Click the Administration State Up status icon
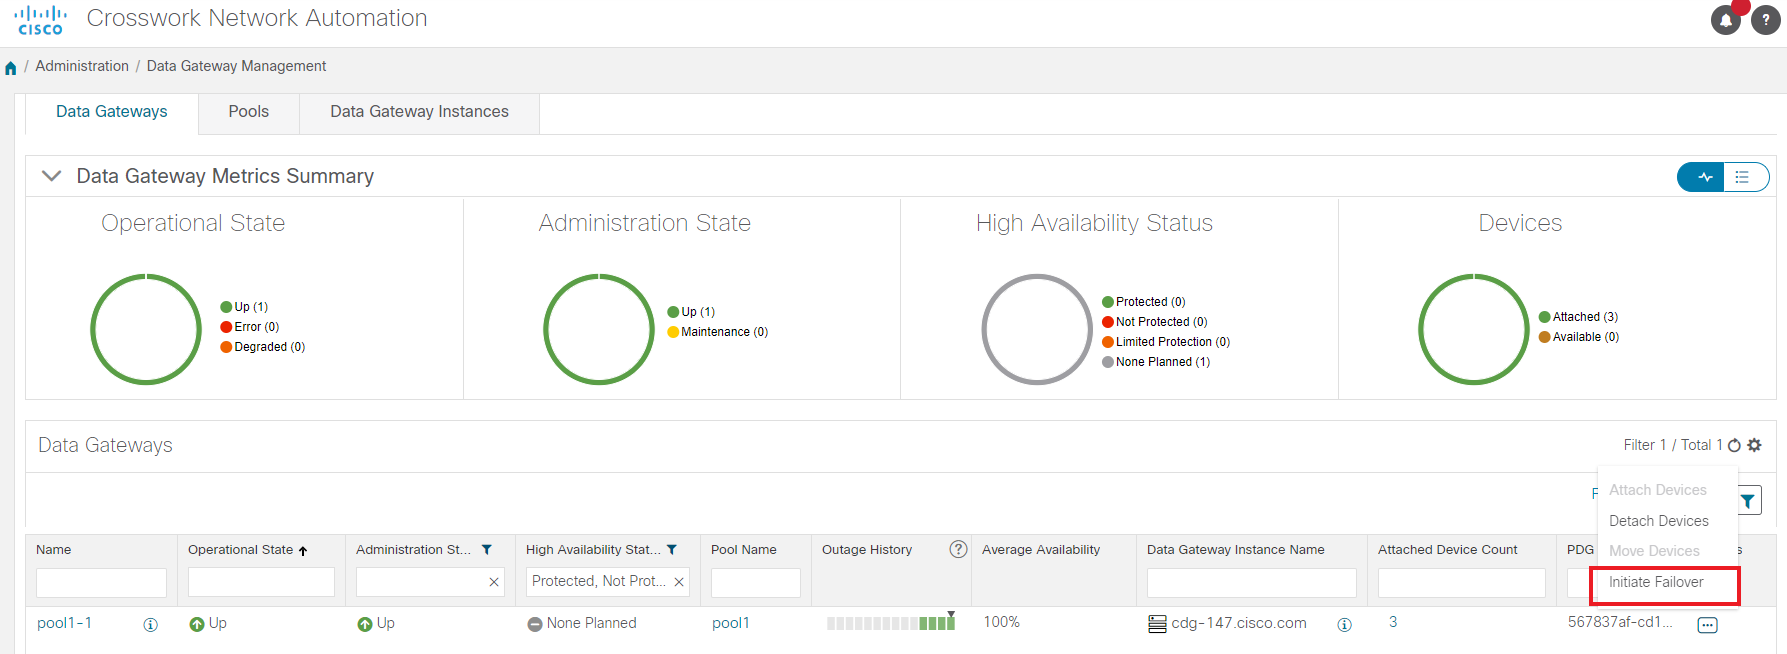Image resolution: width=1787 pixels, height=654 pixels. point(365,624)
